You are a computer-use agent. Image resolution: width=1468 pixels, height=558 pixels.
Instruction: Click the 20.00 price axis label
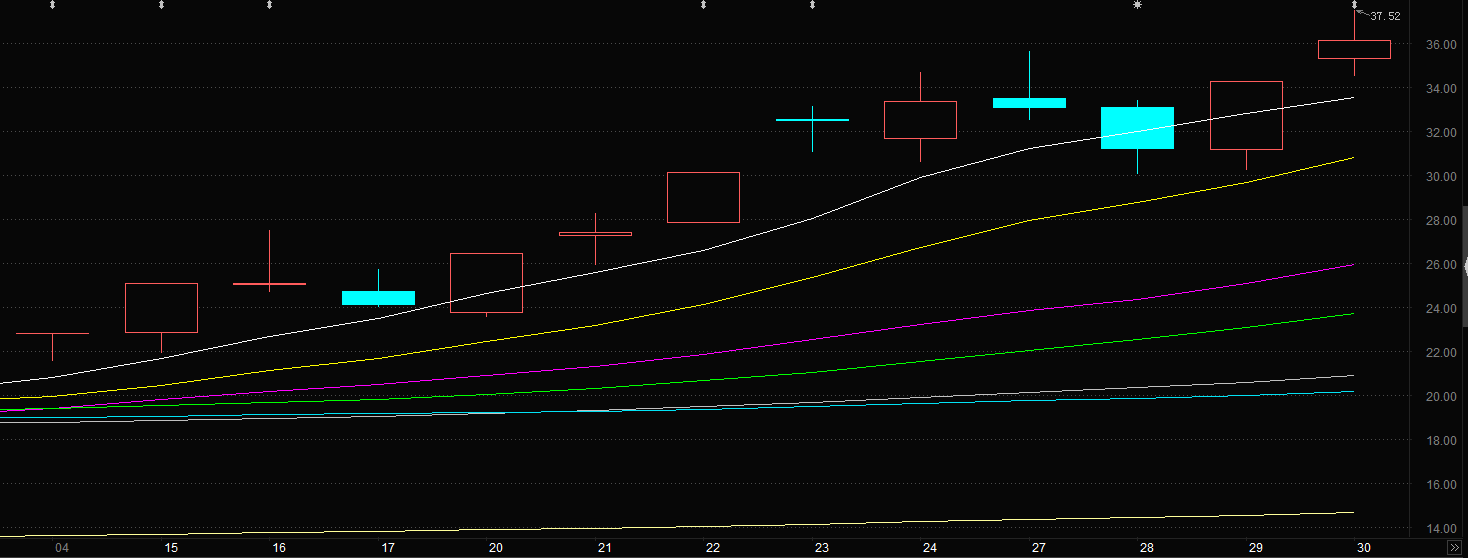(x=1440, y=397)
